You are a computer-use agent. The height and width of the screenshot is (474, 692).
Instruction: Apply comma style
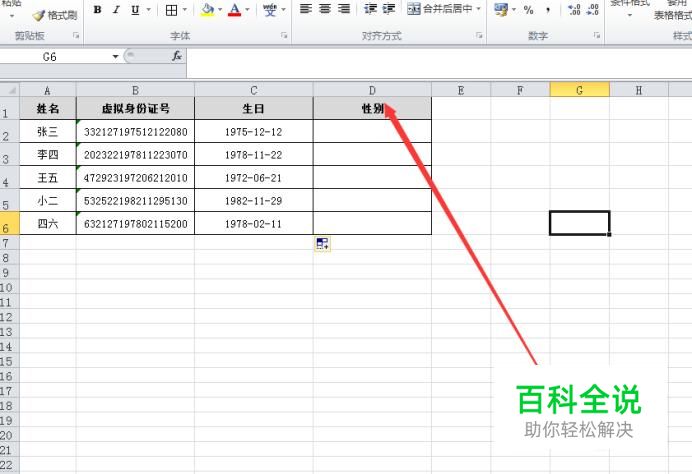coord(548,9)
